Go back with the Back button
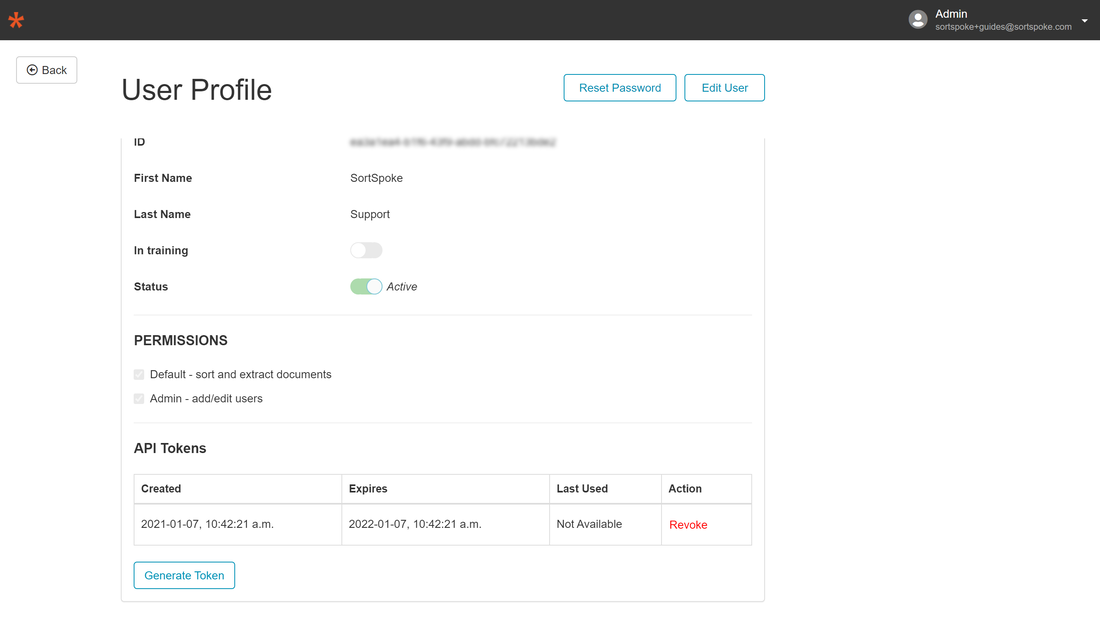The height and width of the screenshot is (618, 1100). [x=47, y=70]
